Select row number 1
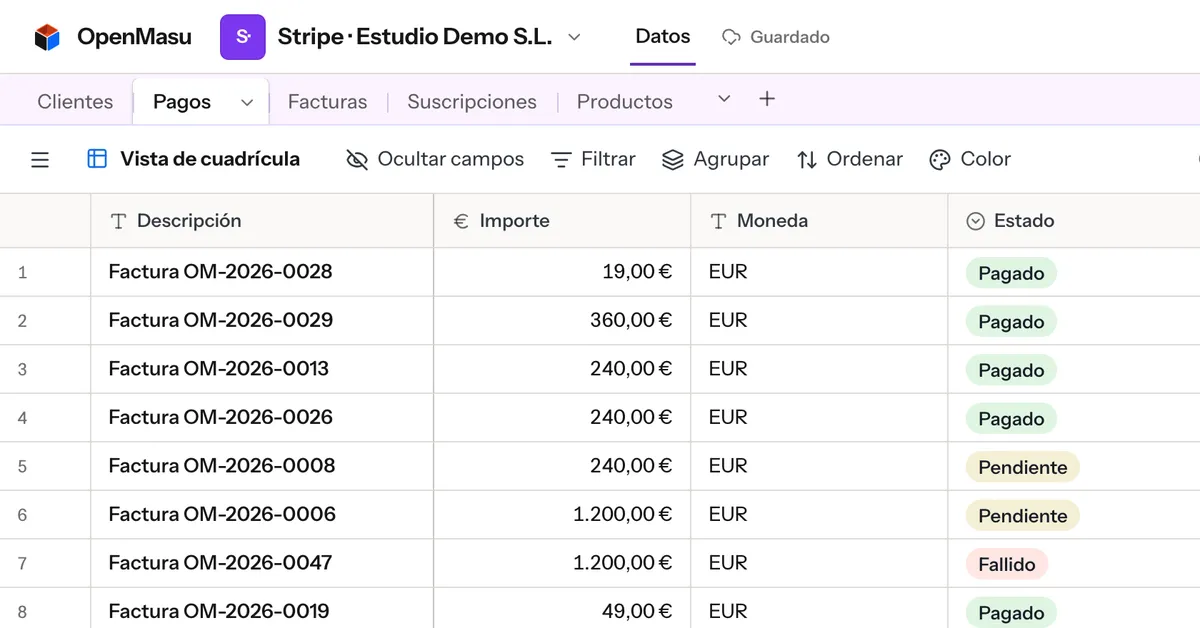1200x628 pixels. pyautogui.click(x=22, y=272)
